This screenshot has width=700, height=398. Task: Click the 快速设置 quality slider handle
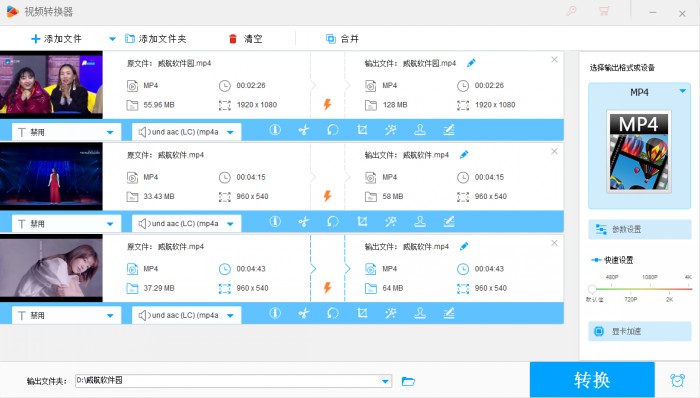[592, 289]
